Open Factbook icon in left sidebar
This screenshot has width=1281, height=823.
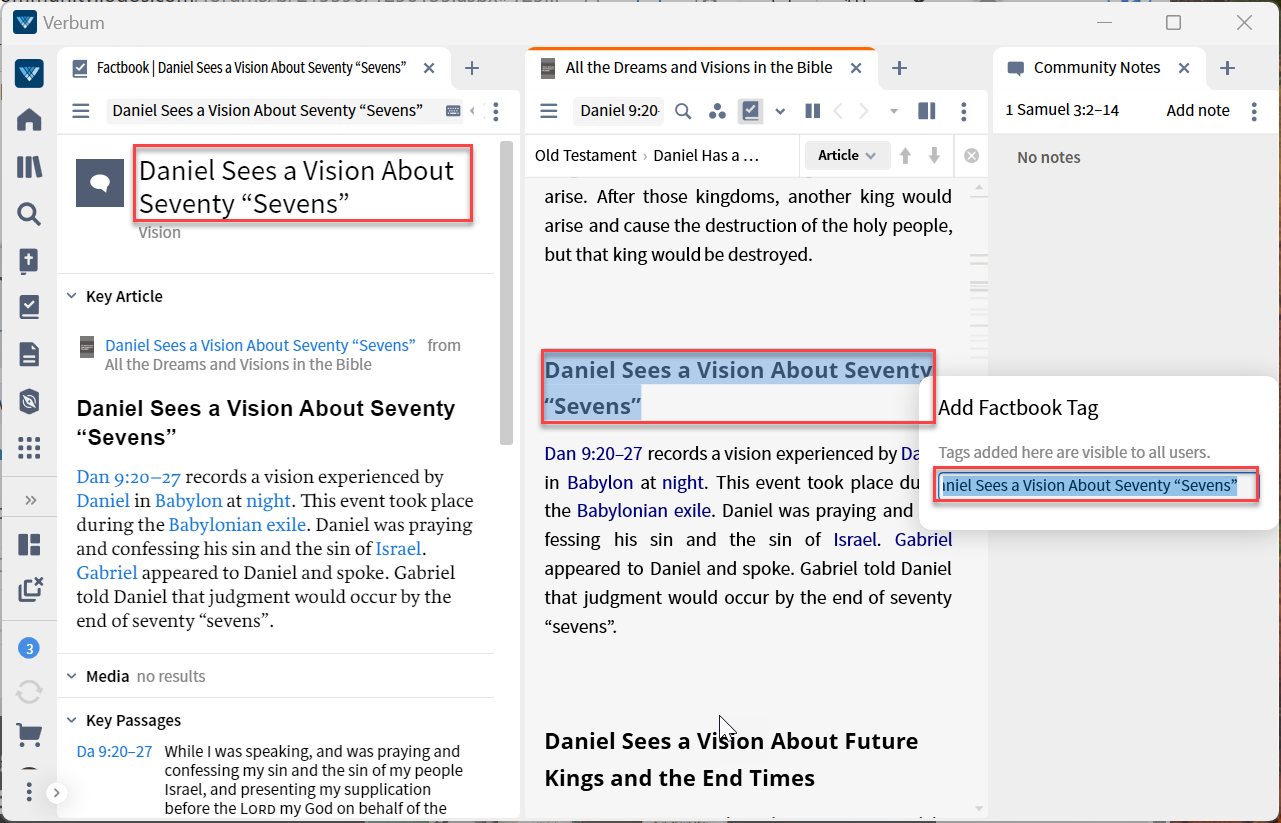(x=29, y=307)
